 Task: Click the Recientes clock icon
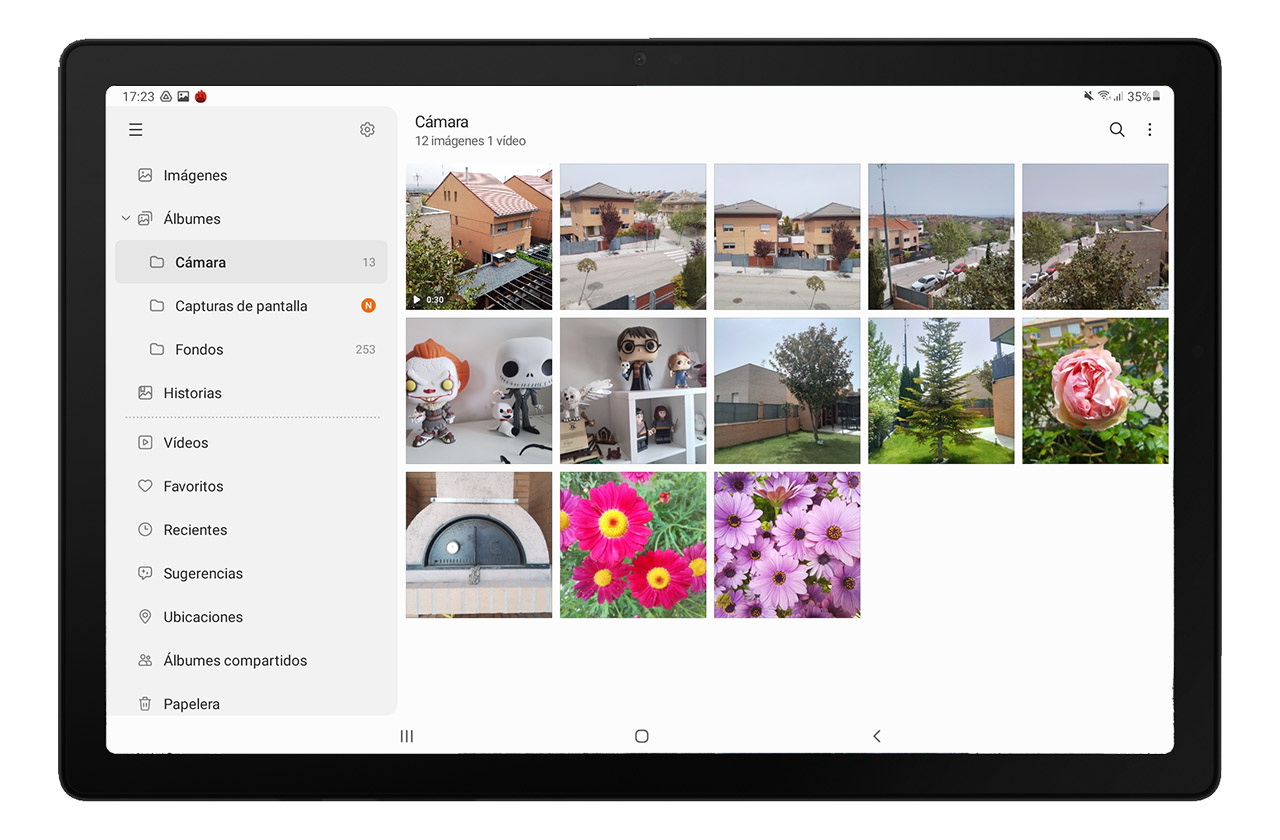(x=145, y=530)
